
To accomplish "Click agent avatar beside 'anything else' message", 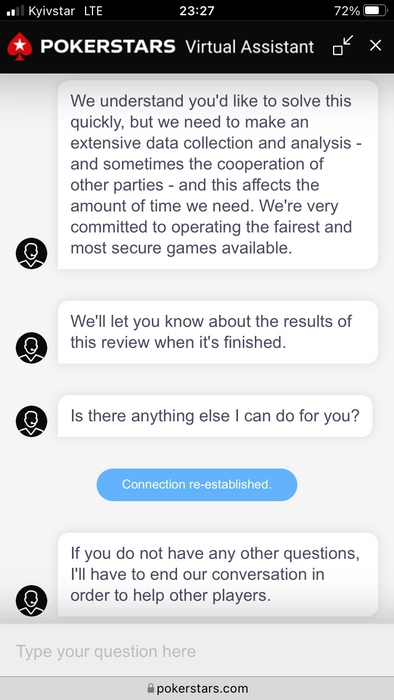I will 32,421.
